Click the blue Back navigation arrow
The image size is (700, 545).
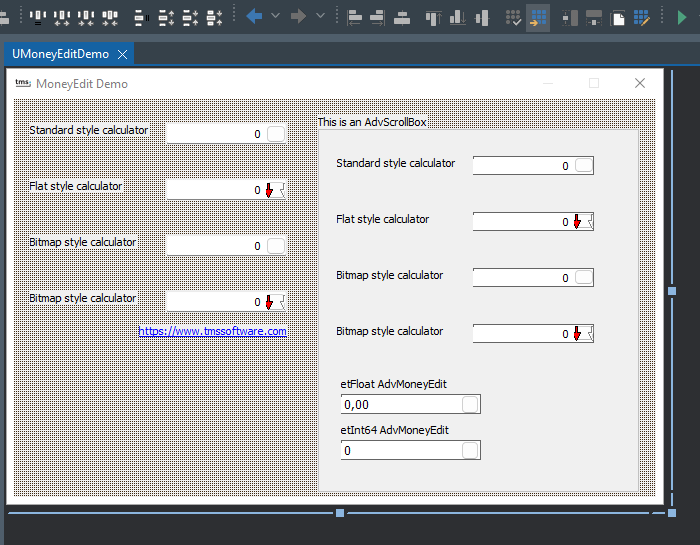coord(254,17)
